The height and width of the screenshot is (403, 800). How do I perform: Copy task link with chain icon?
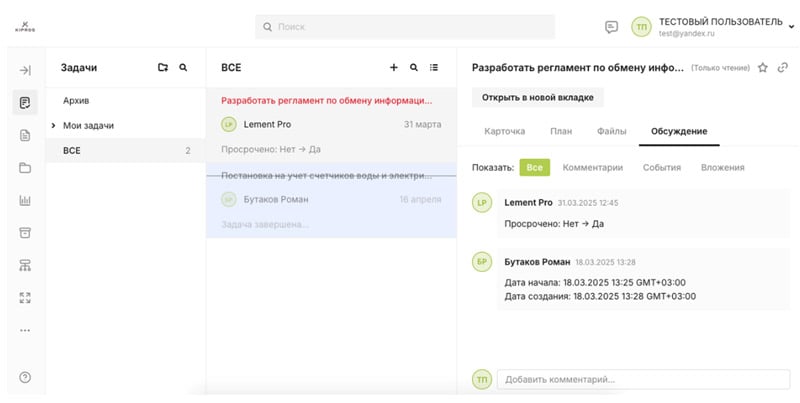coord(783,67)
